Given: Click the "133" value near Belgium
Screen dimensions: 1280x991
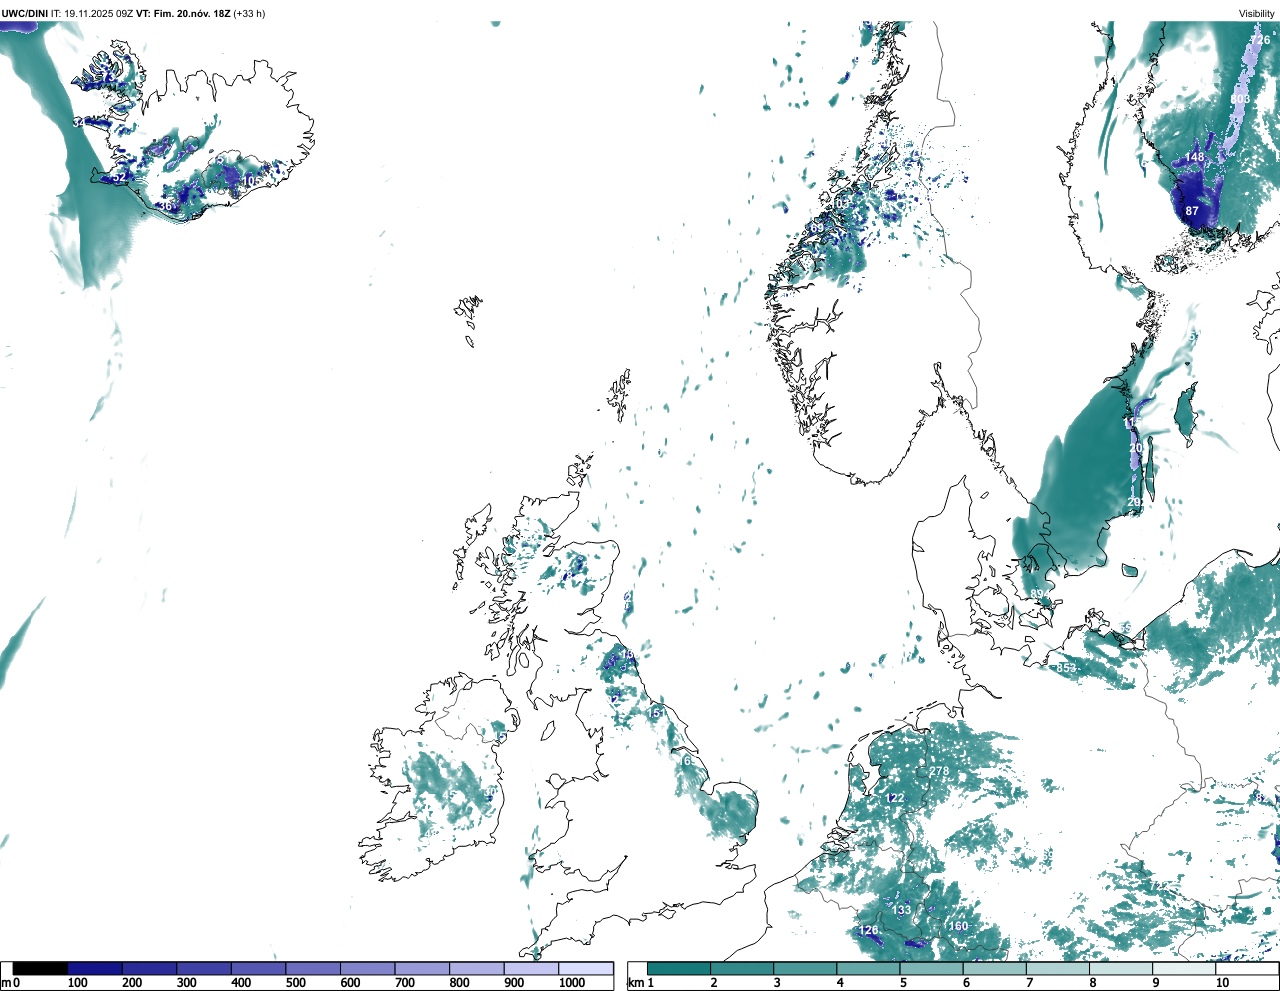Looking at the screenshot, I should (902, 910).
